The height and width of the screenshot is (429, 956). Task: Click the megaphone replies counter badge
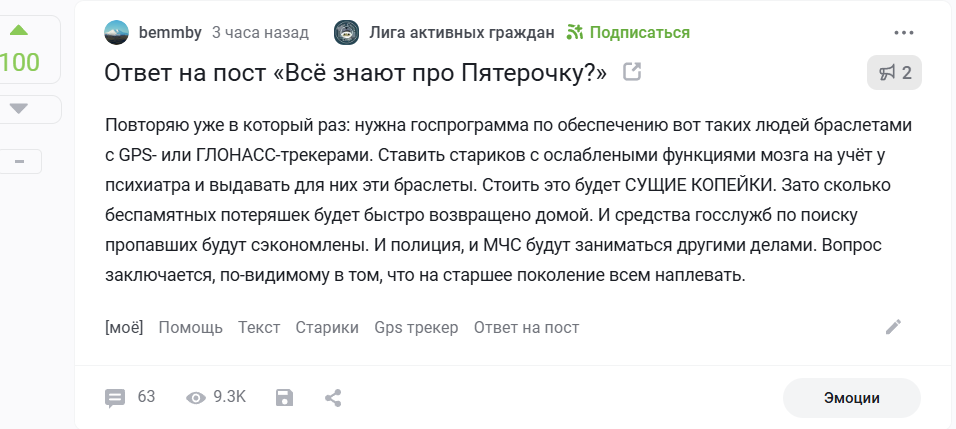(894, 72)
